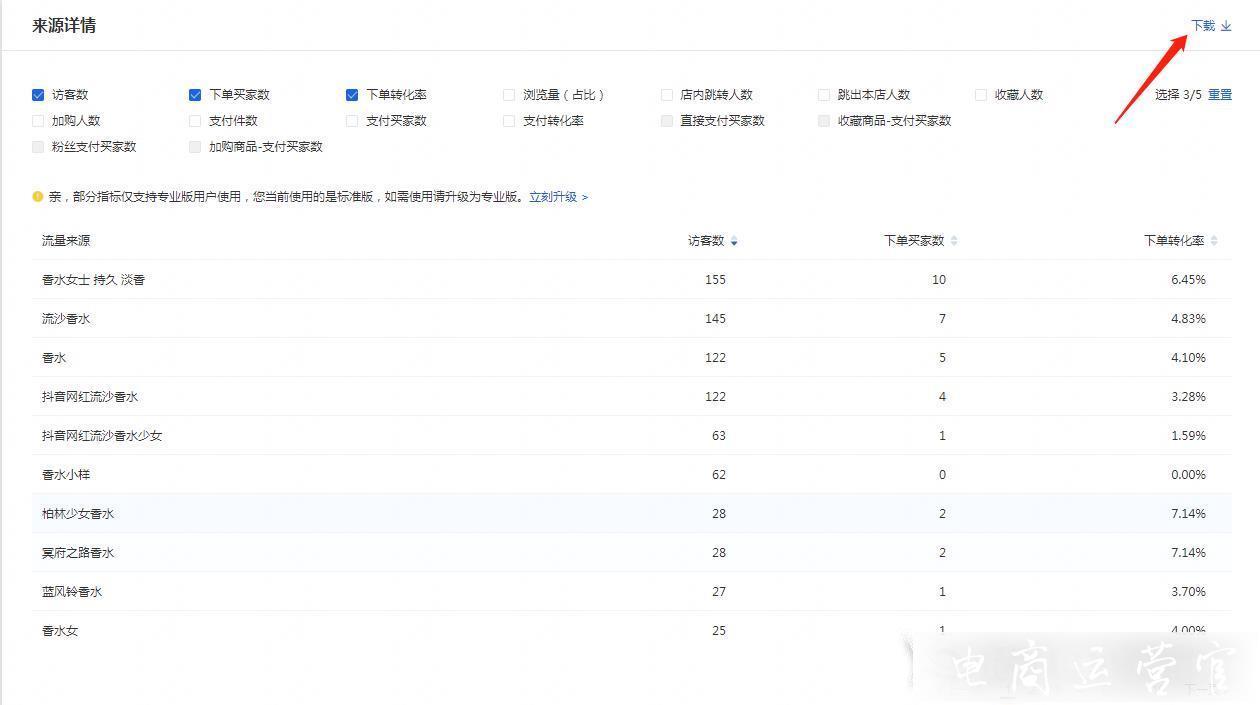Check the 支付转化率 option
The image size is (1260, 705).
[509, 120]
